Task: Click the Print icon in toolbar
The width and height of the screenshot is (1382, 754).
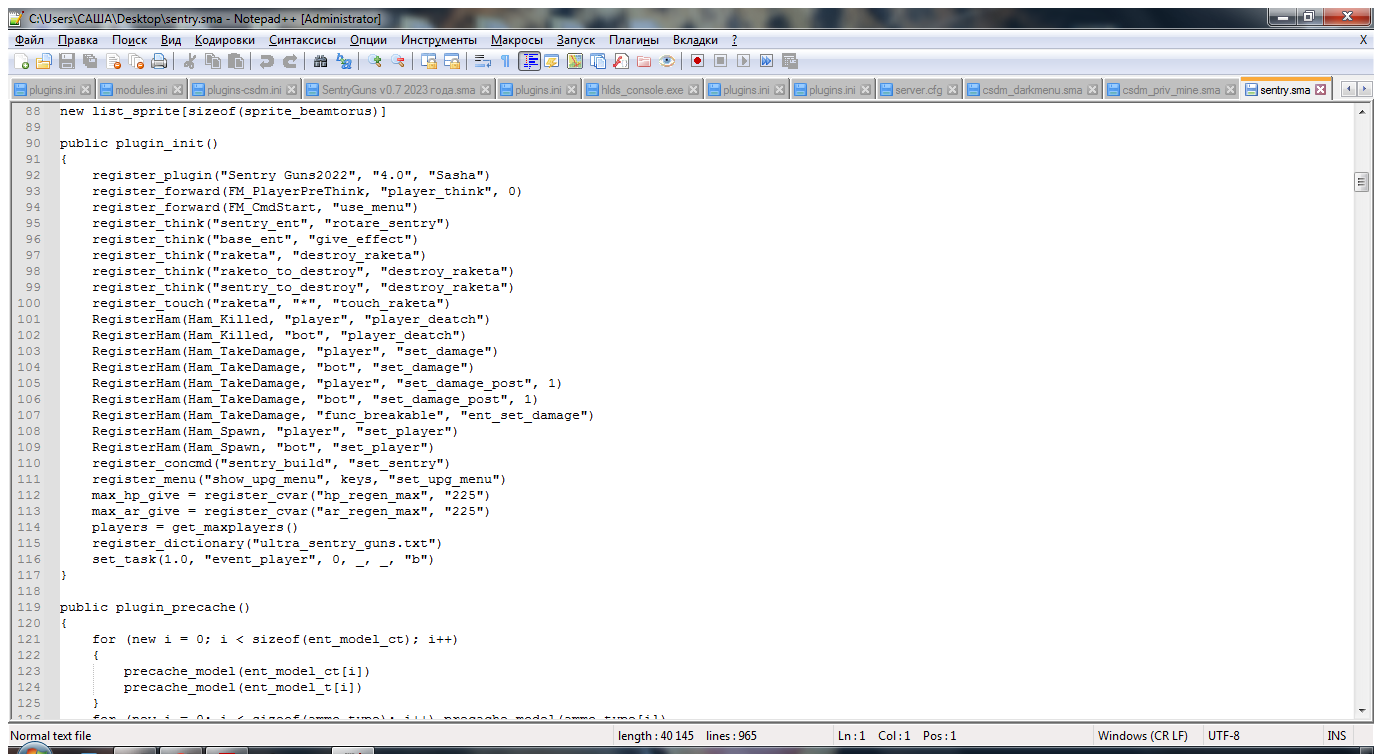Action: coord(159,62)
